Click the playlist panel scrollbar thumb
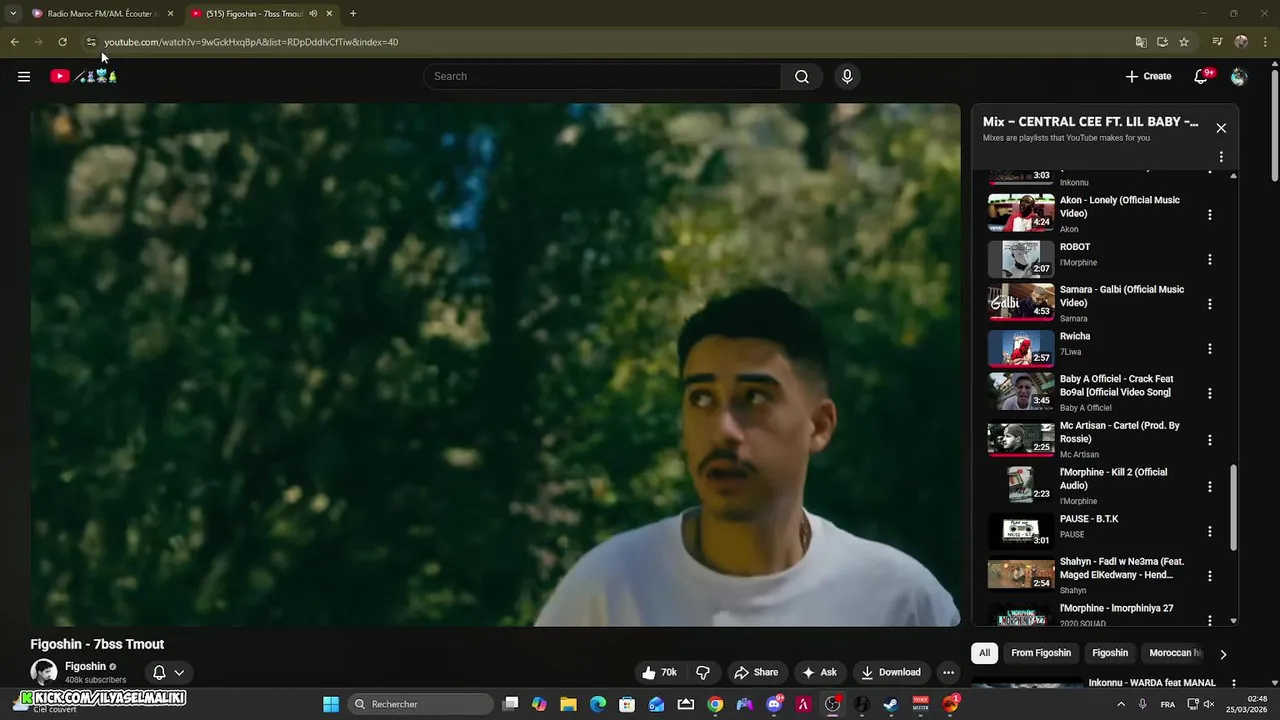 [x=1233, y=507]
